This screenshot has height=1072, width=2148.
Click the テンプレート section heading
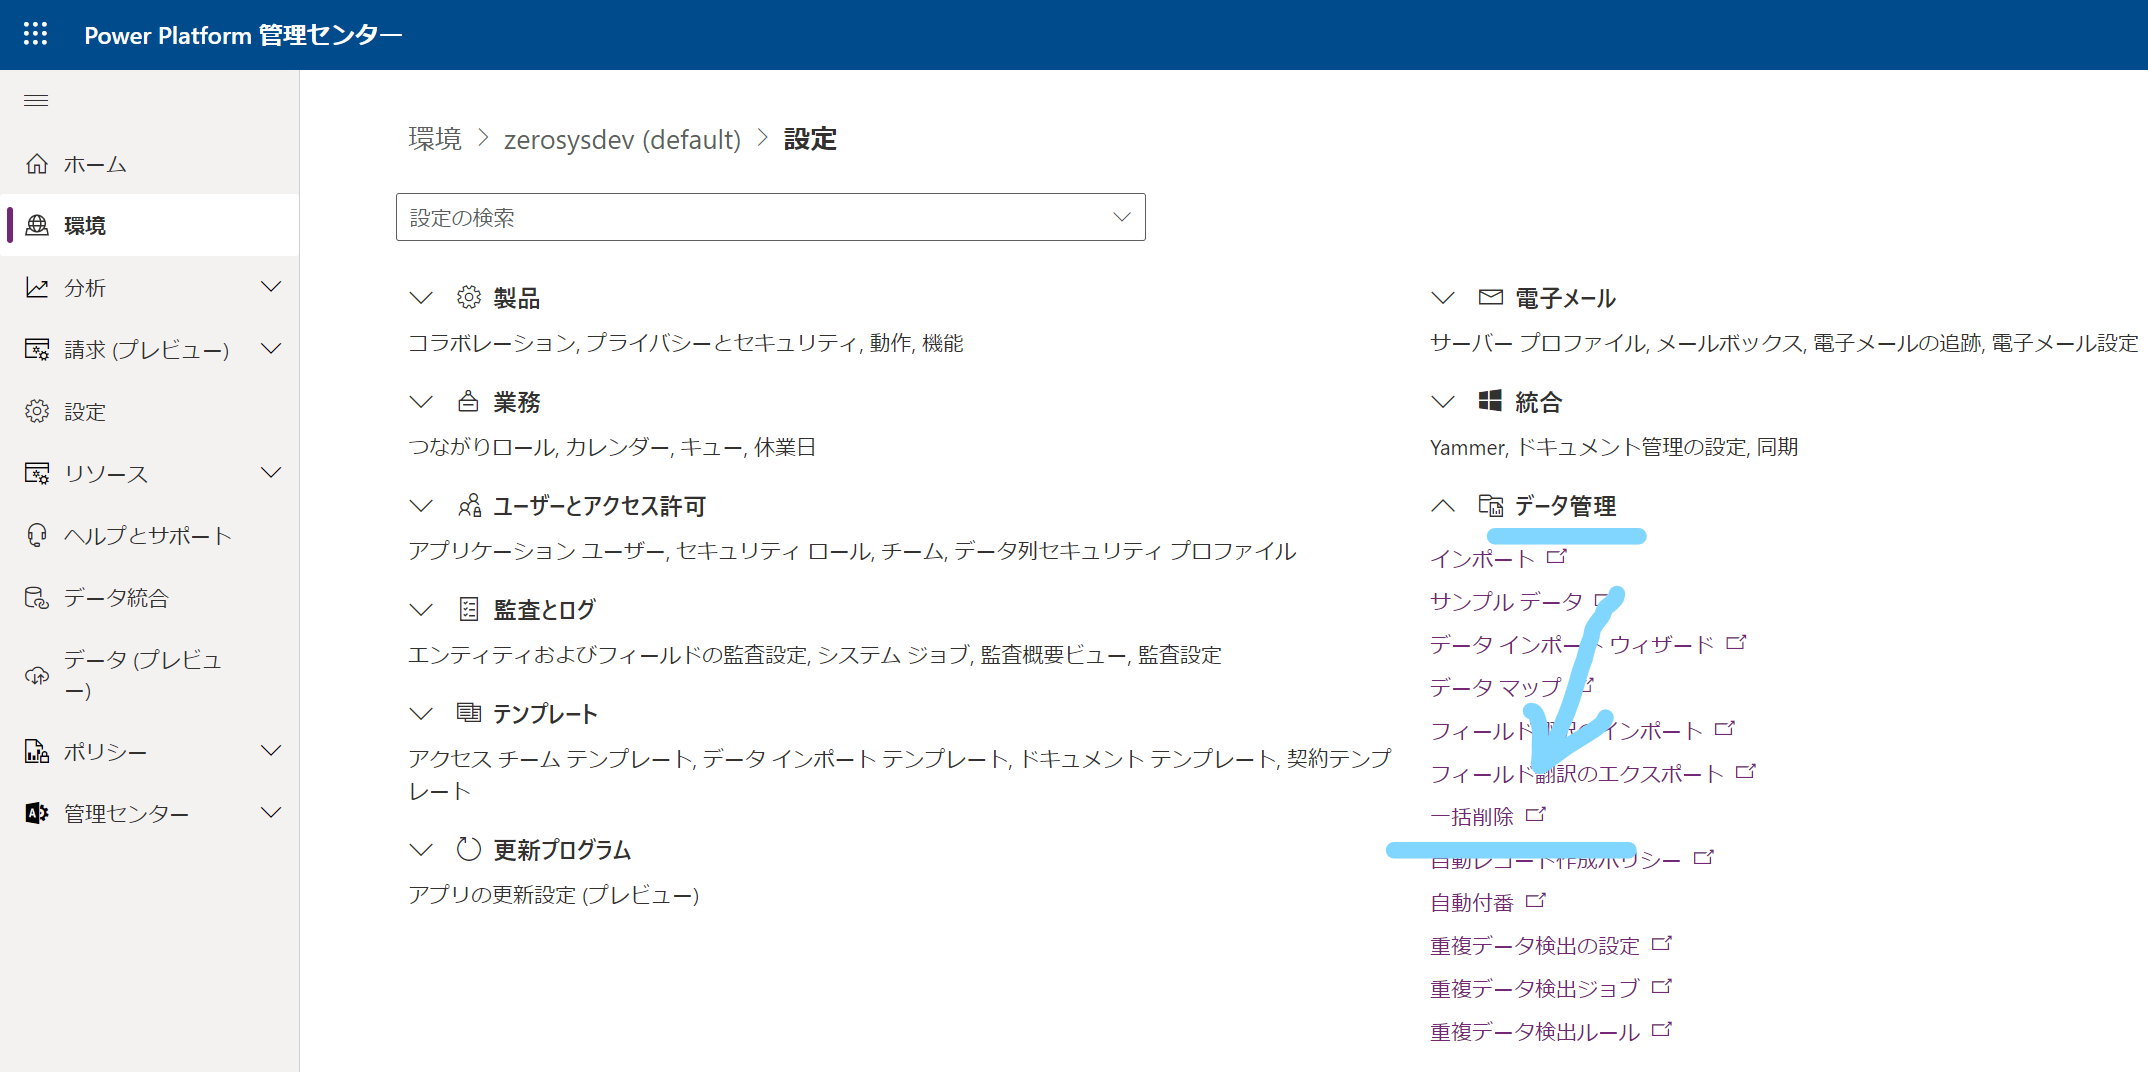pos(545,714)
